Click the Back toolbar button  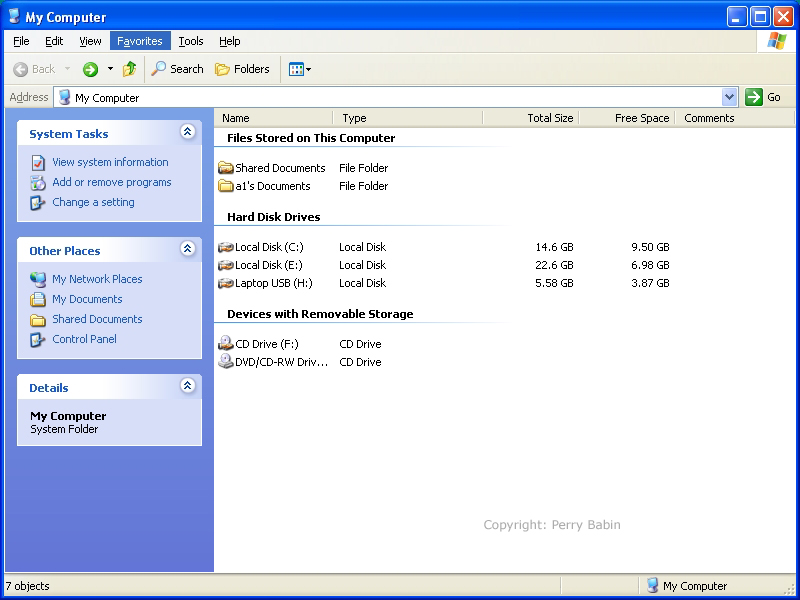click(x=34, y=69)
